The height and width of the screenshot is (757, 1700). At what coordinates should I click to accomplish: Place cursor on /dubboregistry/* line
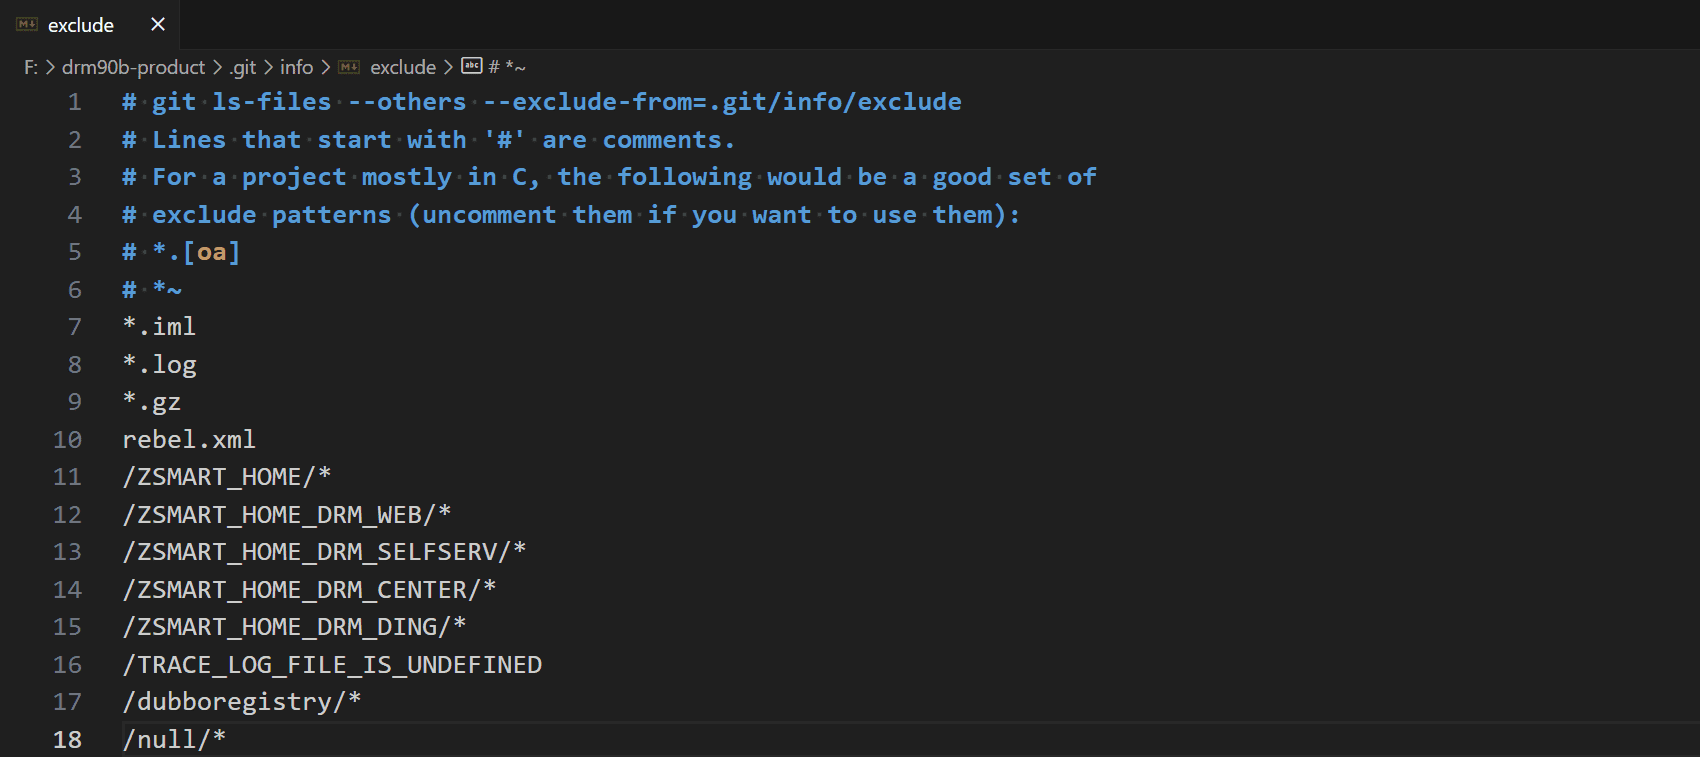click(x=242, y=702)
